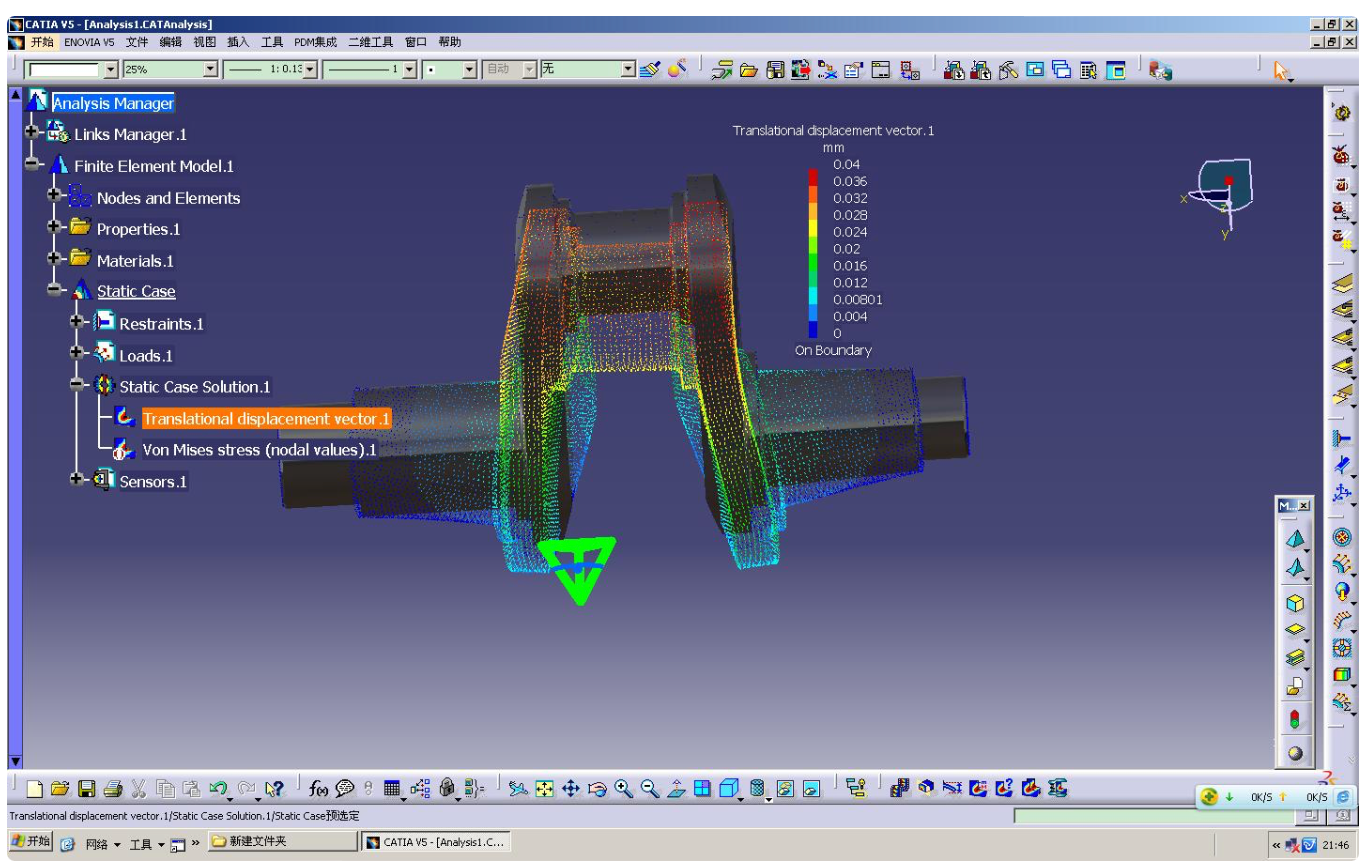The height and width of the screenshot is (864, 1362).
Task: Open the line thickness dropdown
Action: tap(310, 70)
